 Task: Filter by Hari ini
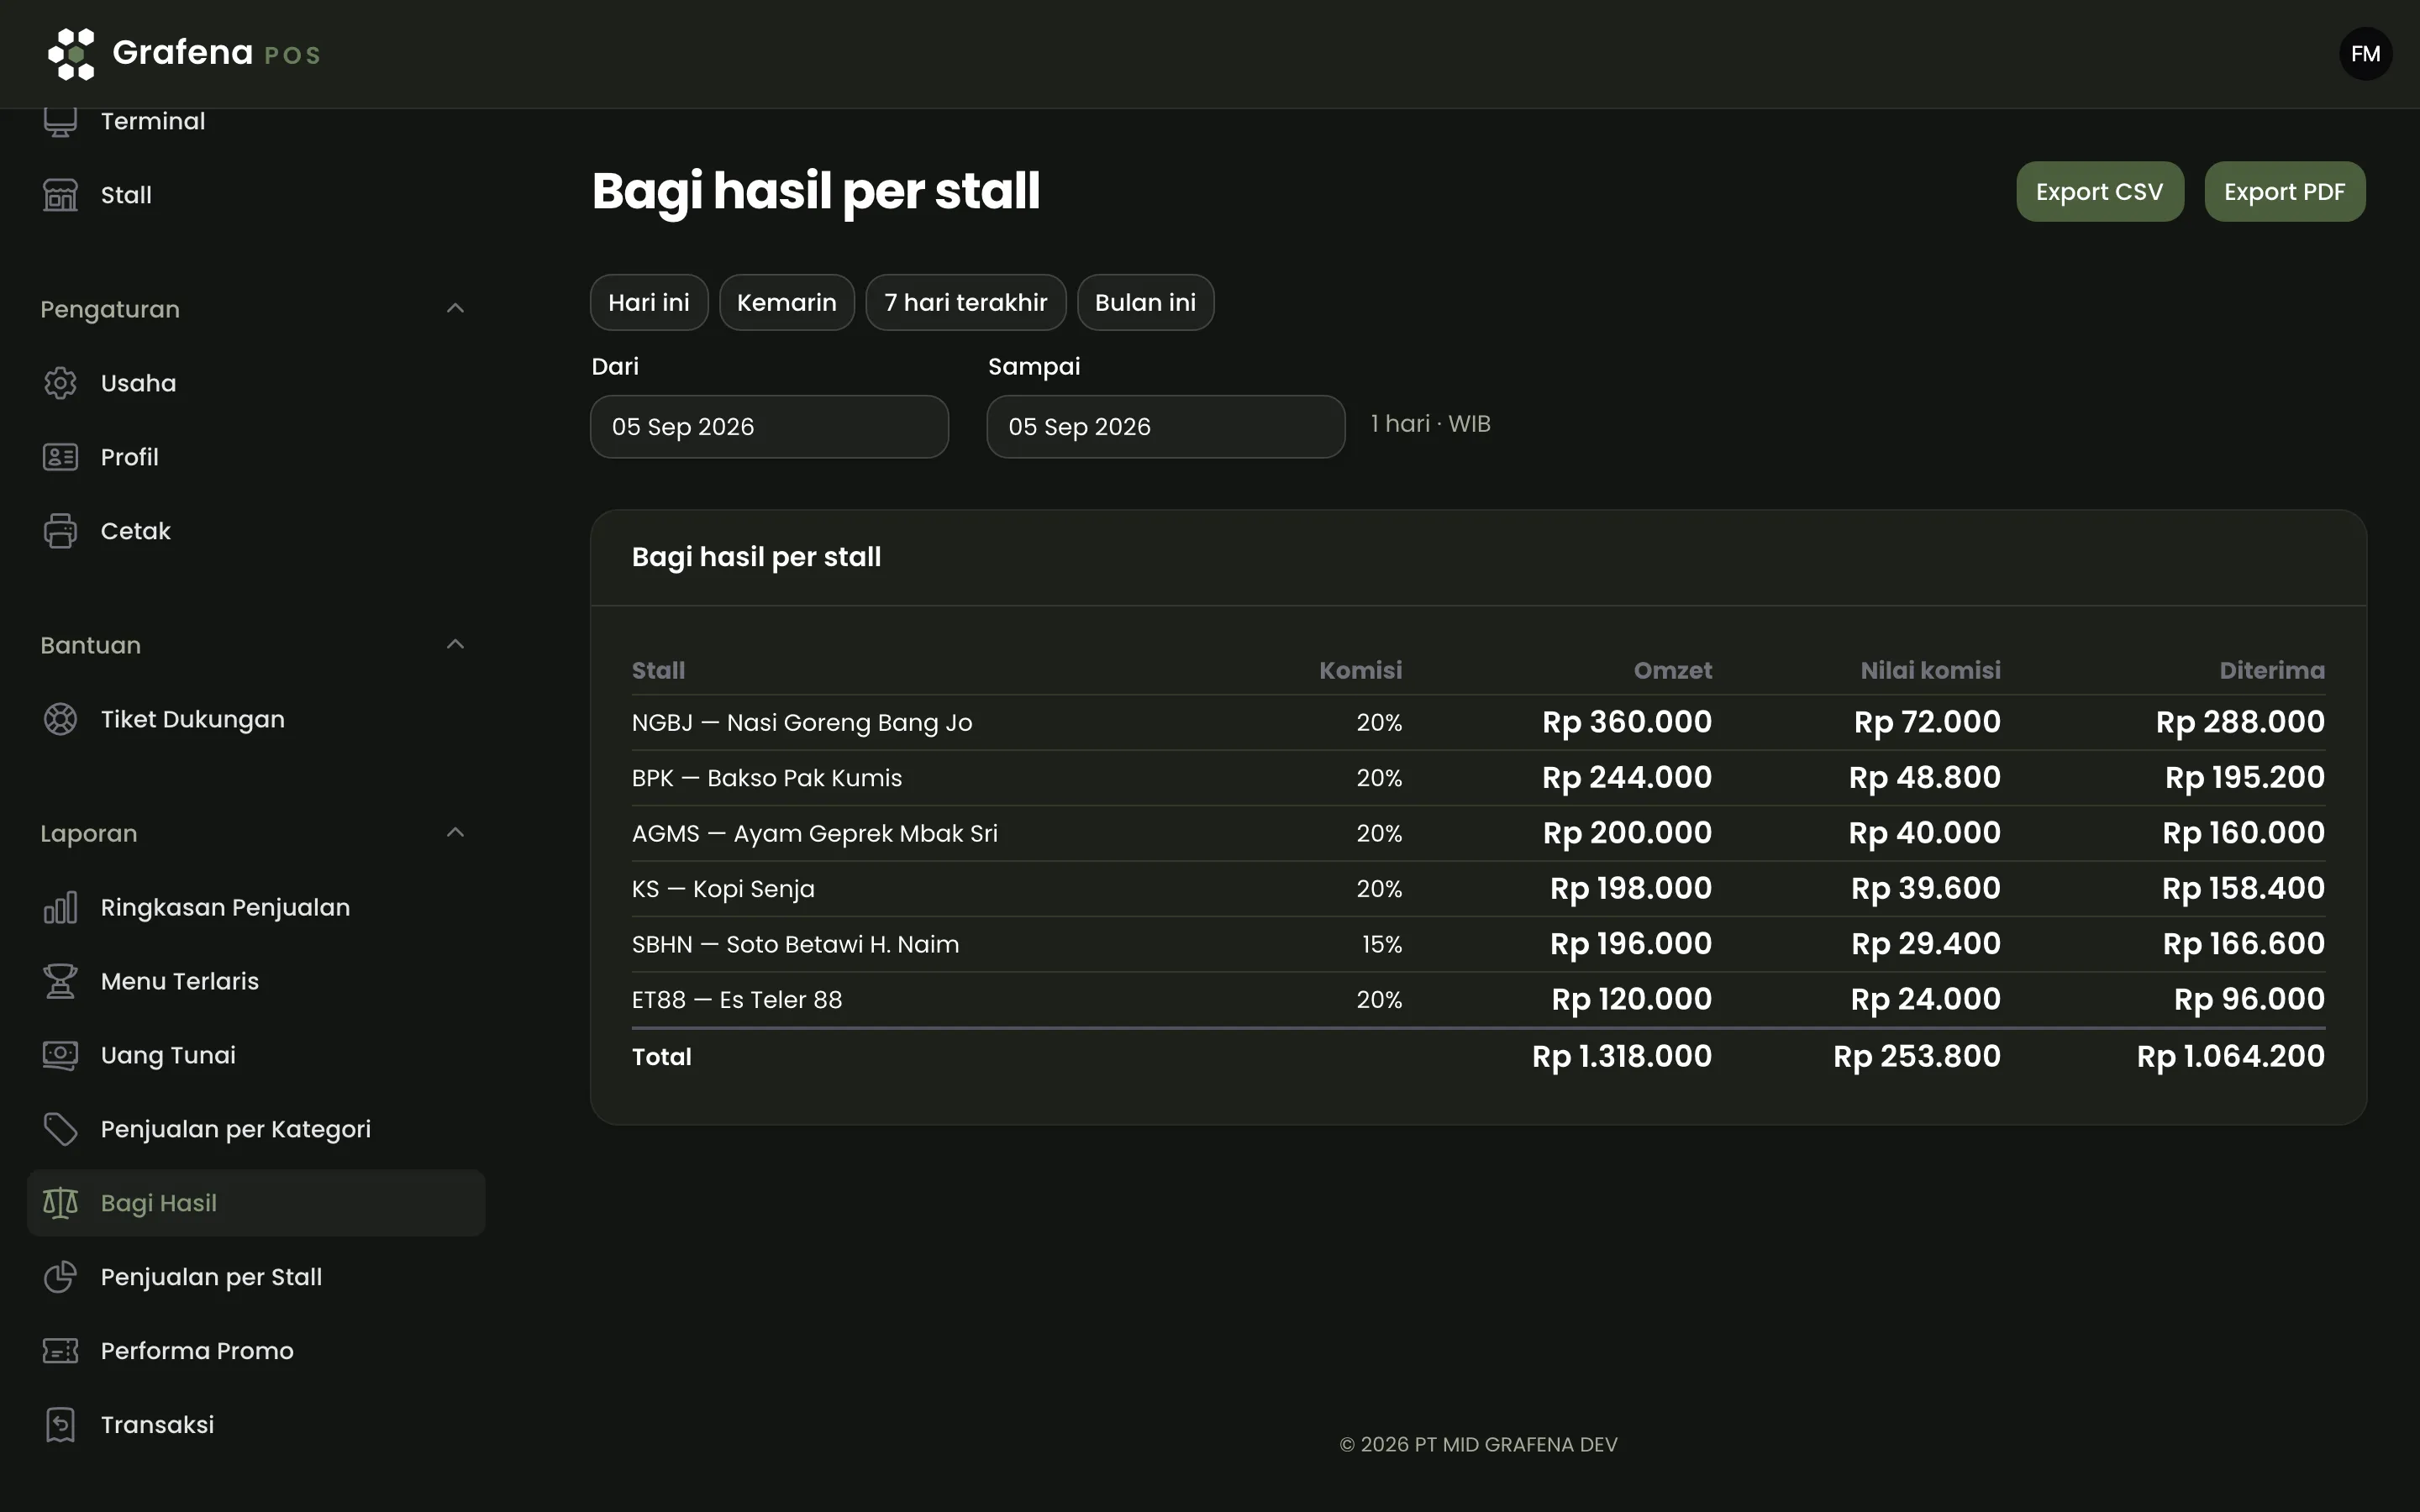[x=649, y=303]
